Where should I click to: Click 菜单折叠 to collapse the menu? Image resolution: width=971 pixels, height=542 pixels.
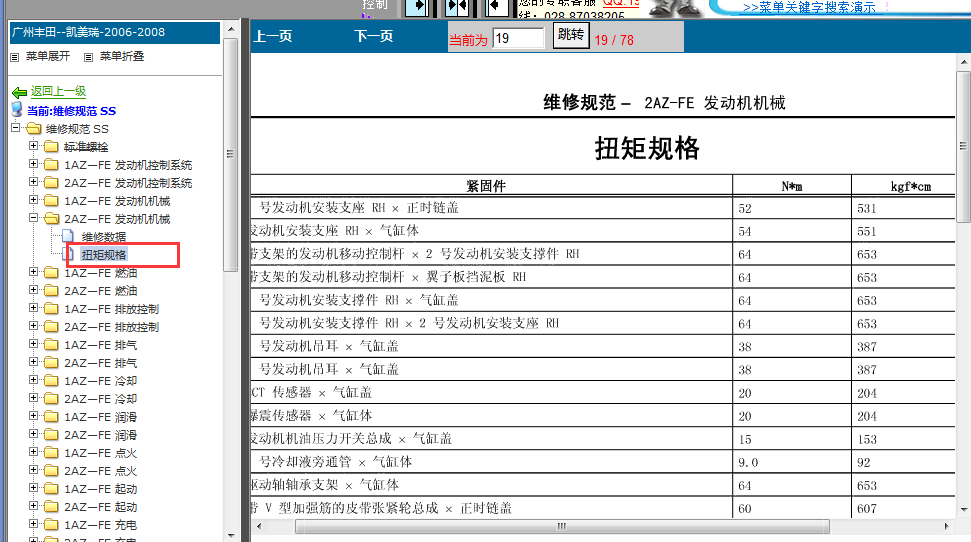coord(122,56)
